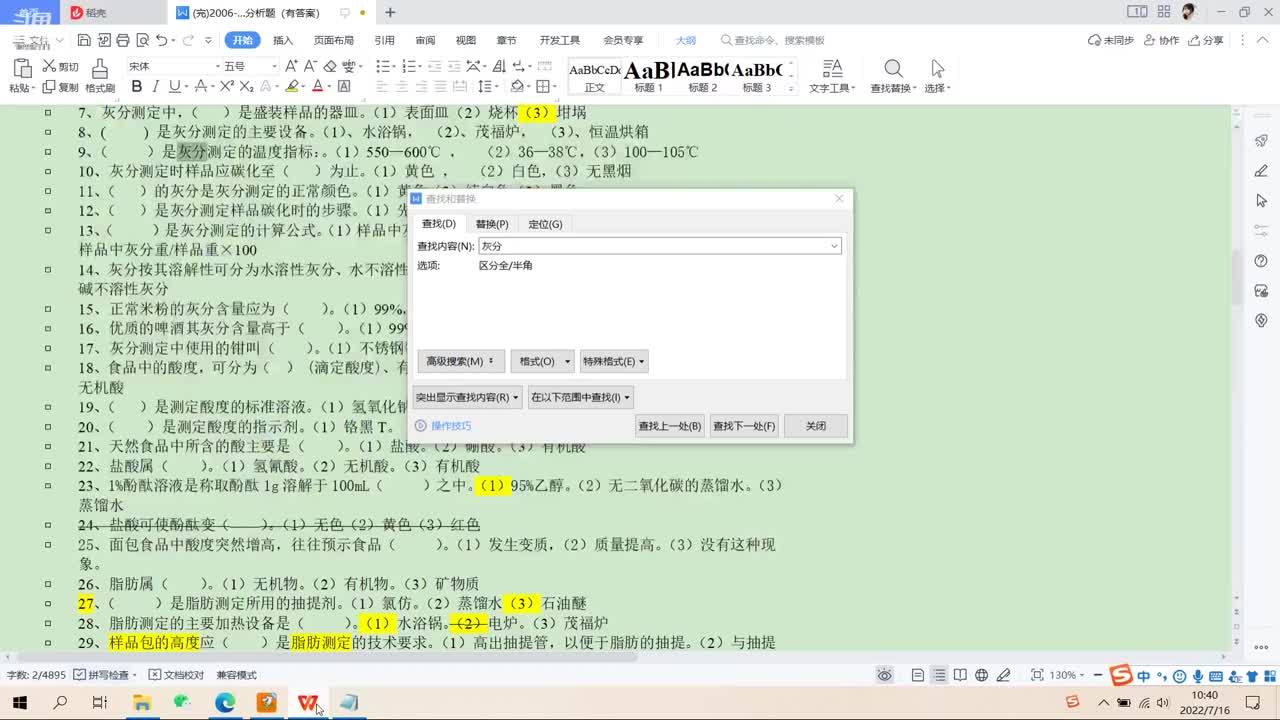This screenshot has width=1280, height=720.
Task: Click the print icon in quick access bar
Action: click(x=121, y=41)
